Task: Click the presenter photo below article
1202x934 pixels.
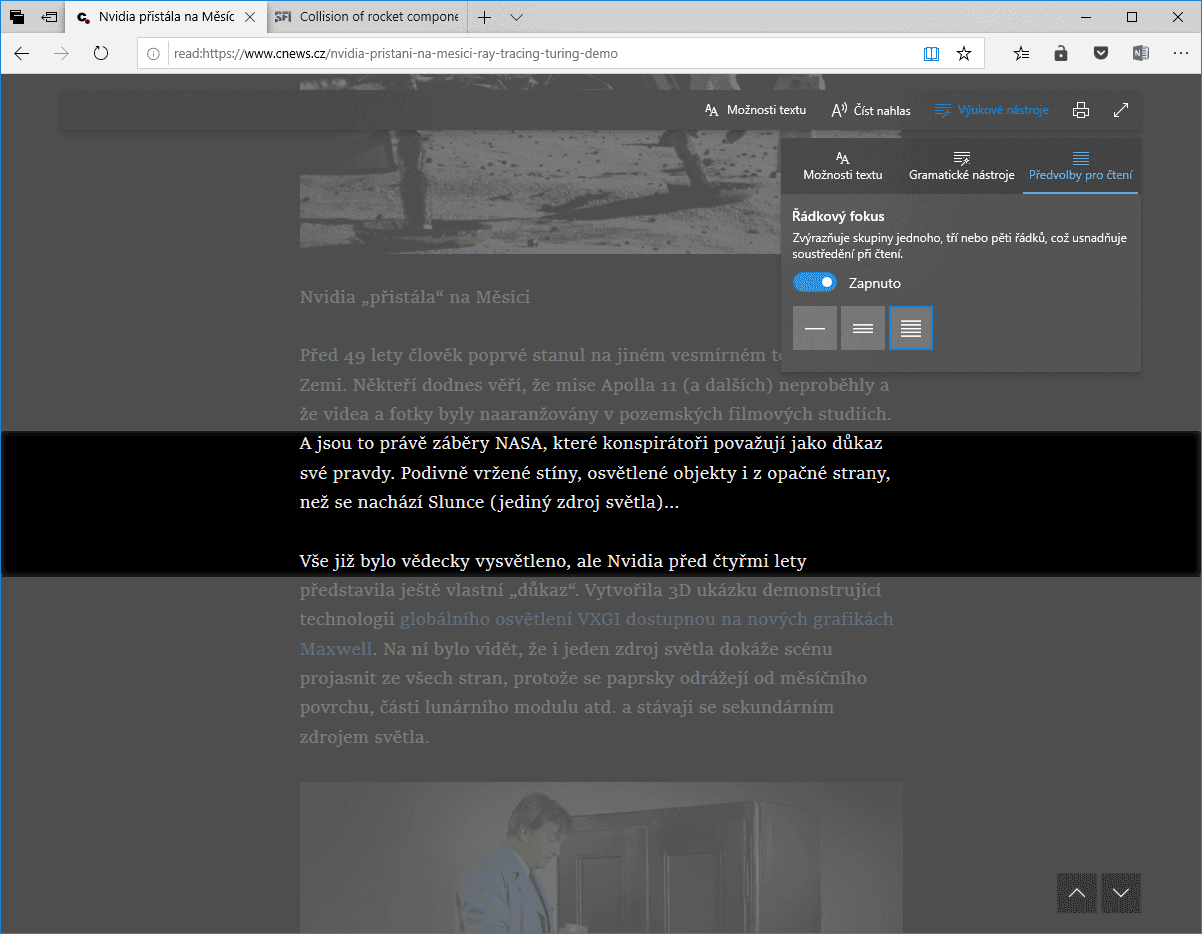Action: (601, 857)
